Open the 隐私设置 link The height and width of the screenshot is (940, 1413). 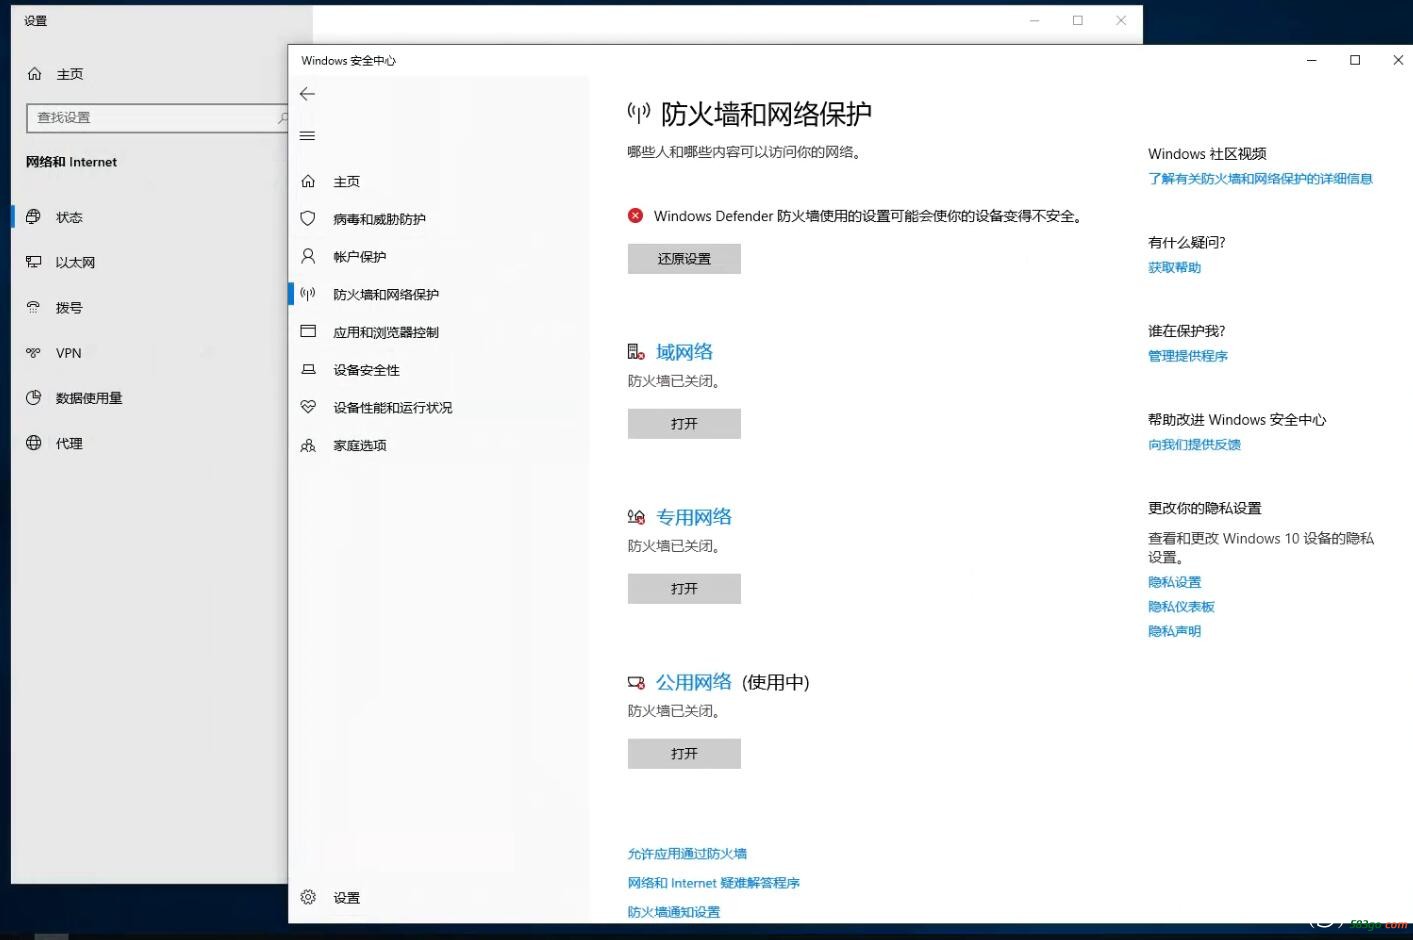(x=1175, y=582)
